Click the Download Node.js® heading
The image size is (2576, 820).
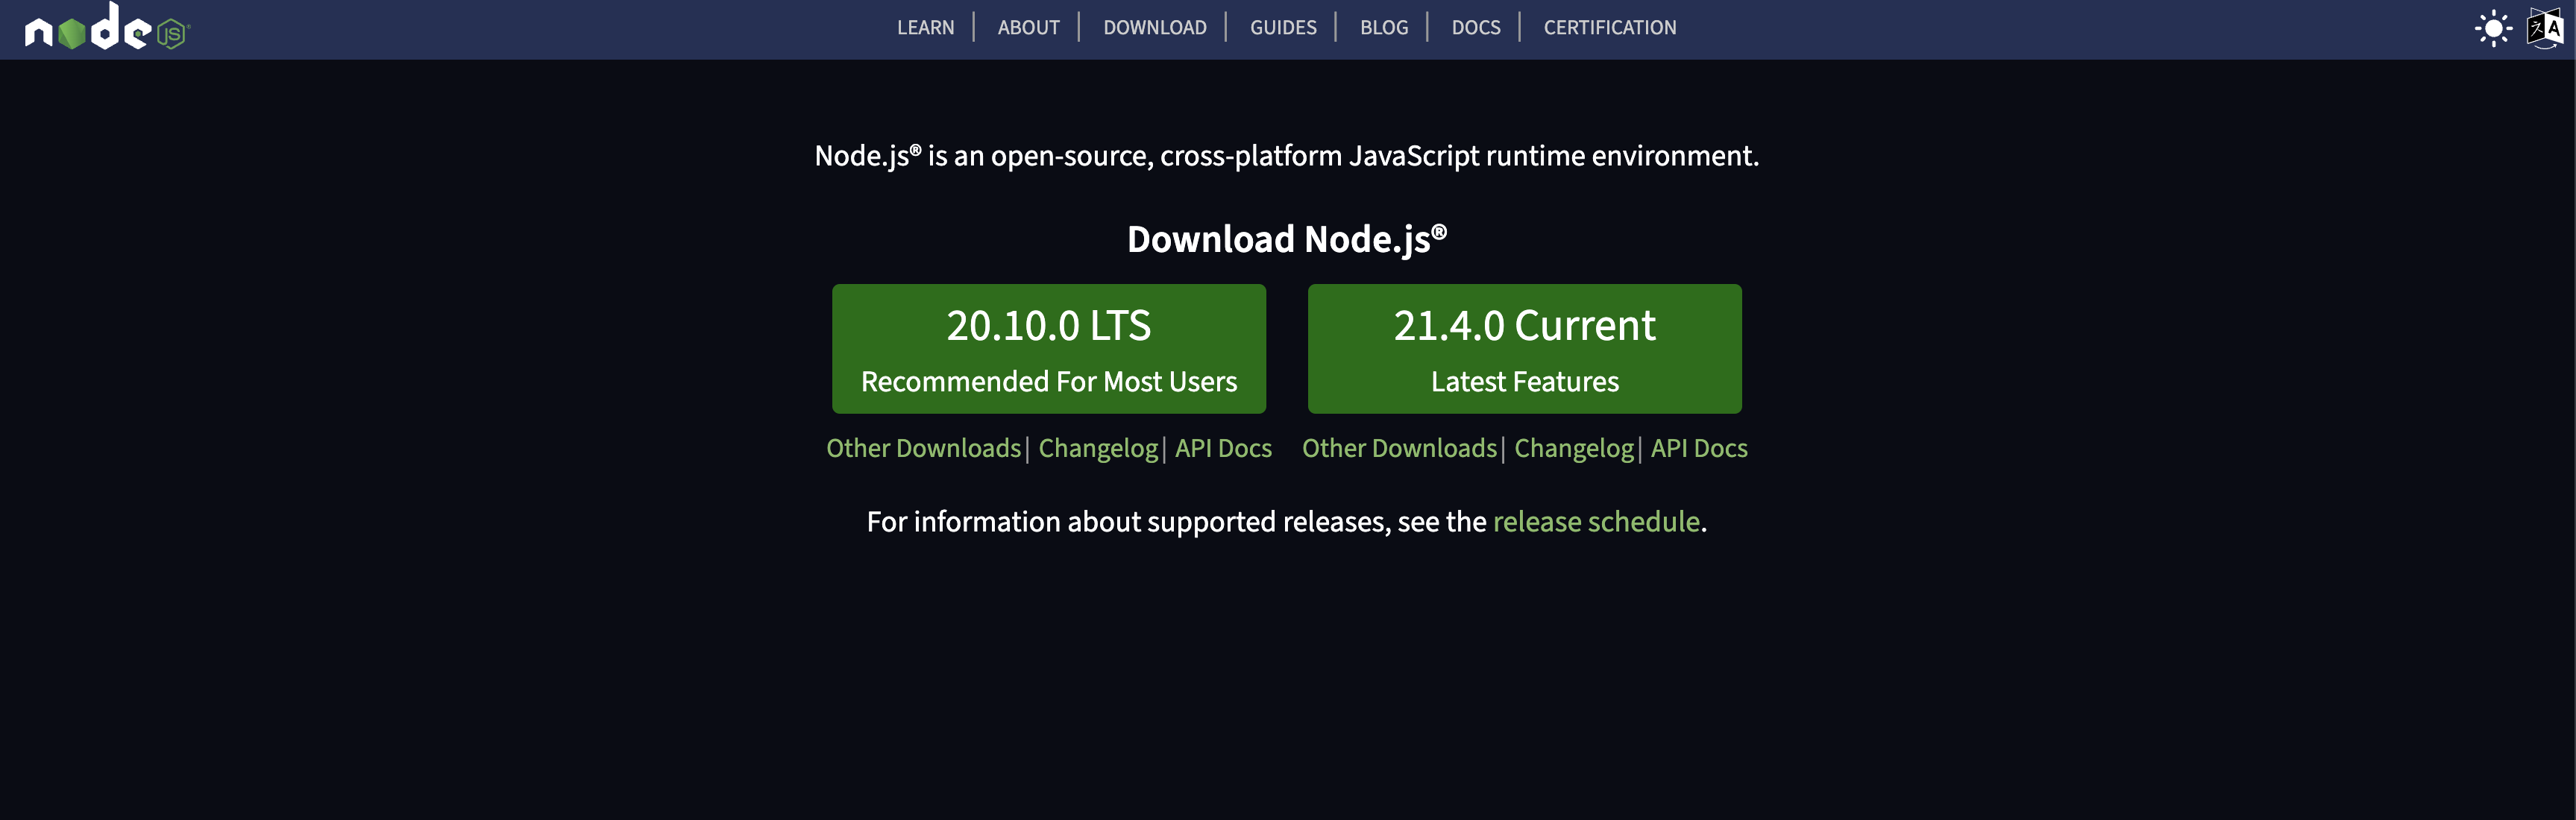coord(1287,239)
